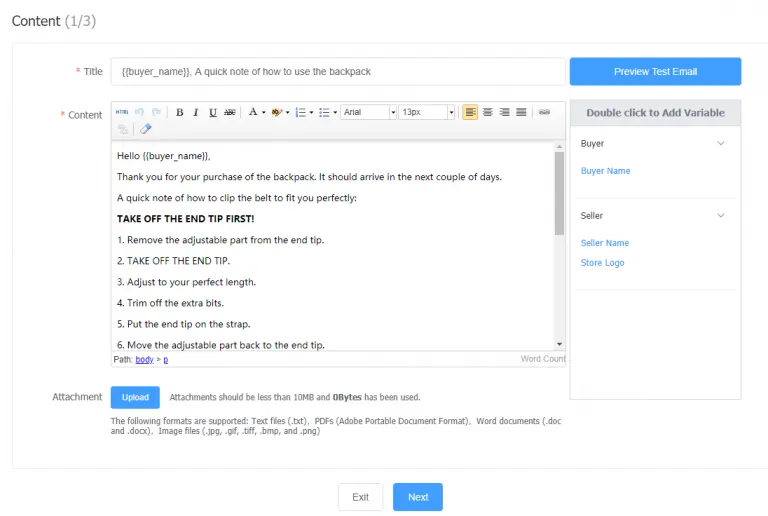The height and width of the screenshot is (516, 768).
Task: Open the Arial font family dropdown
Action: [369, 113]
